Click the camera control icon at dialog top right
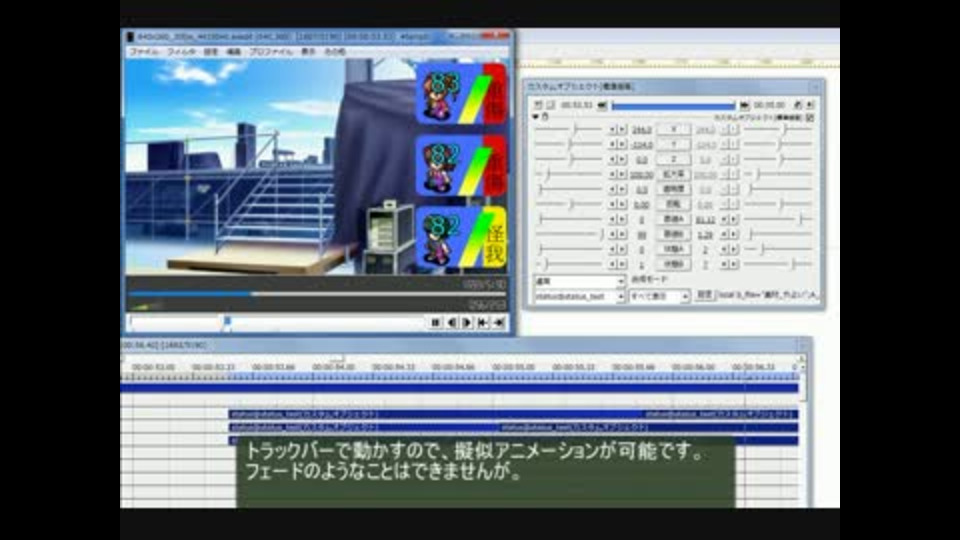This screenshot has height=540, width=960. click(x=798, y=105)
